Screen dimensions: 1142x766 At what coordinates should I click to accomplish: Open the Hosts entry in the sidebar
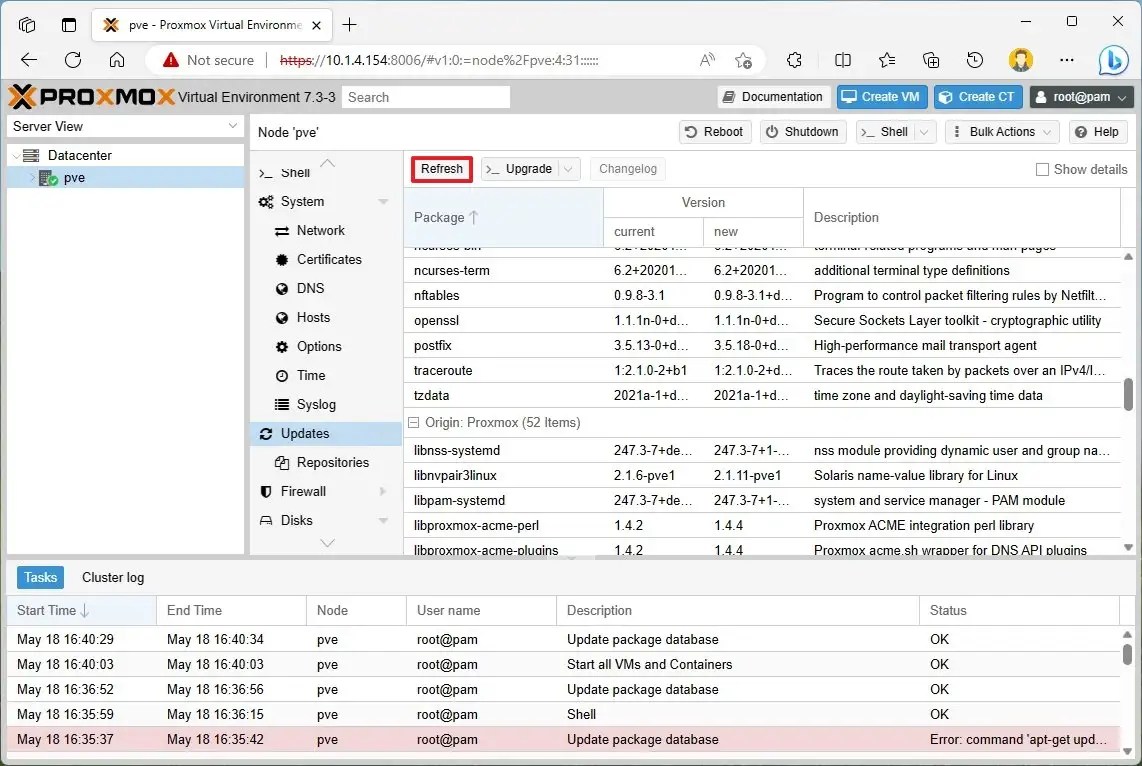point(312,317)
